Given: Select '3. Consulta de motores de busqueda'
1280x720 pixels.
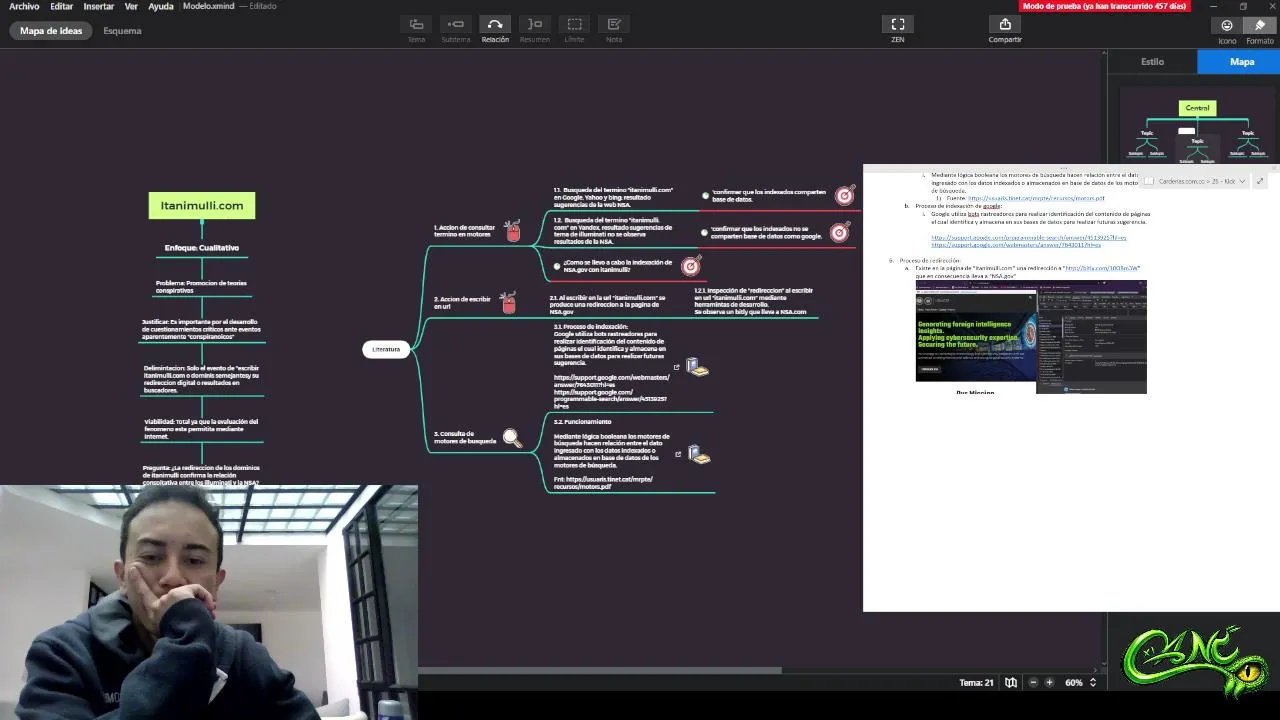Looking at the screenshot, I should (465, 437).
